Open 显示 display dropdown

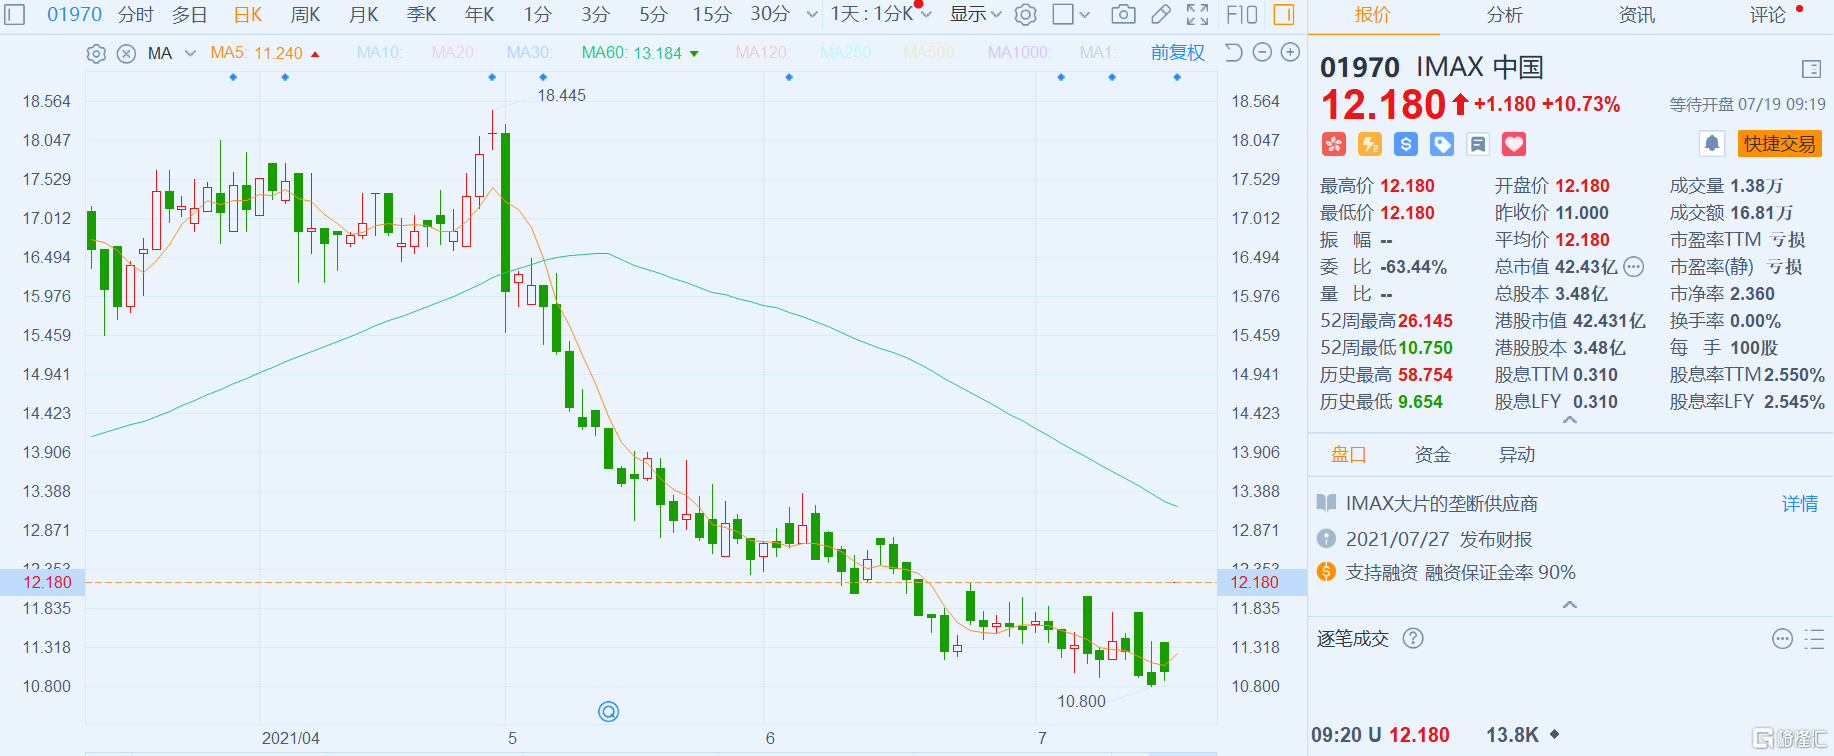pos(975,14)
